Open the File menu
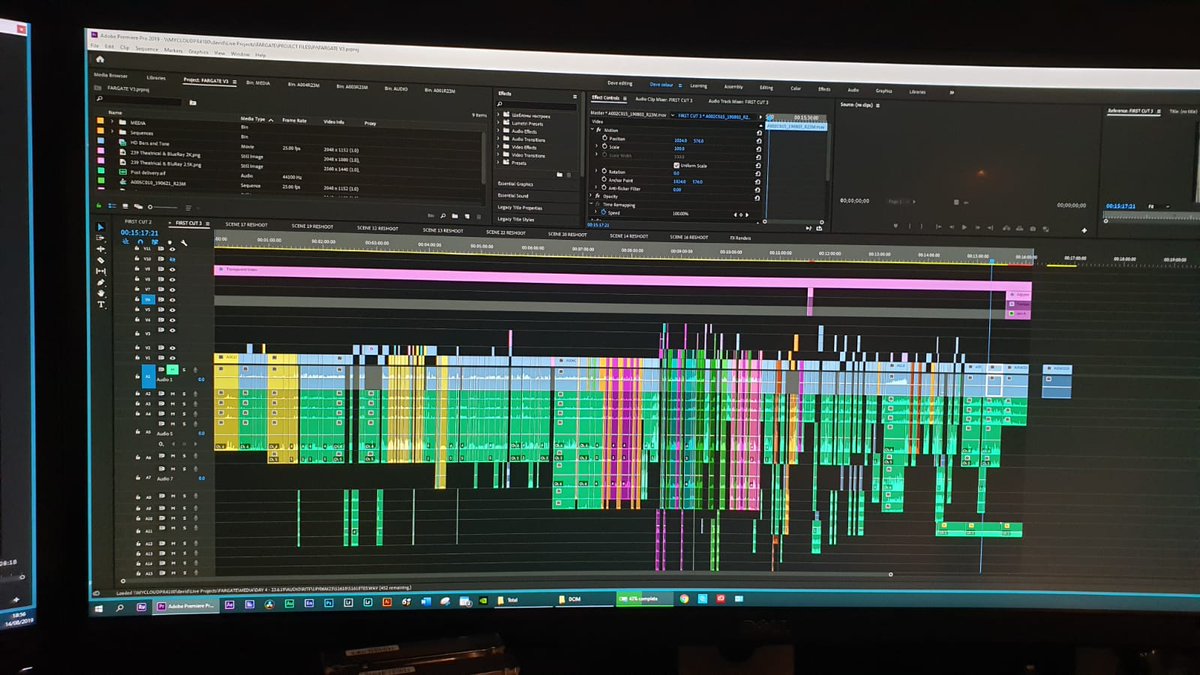This screenshot has width=1200, height=675. tap(95, 46)
